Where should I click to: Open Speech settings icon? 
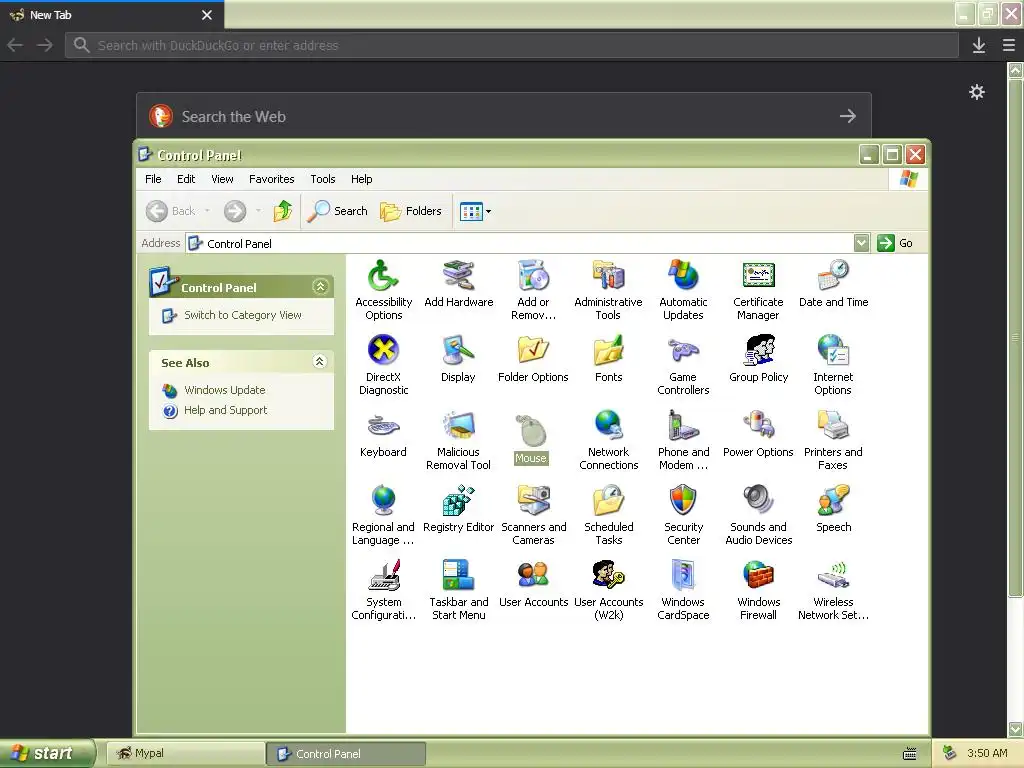point(833,509)
